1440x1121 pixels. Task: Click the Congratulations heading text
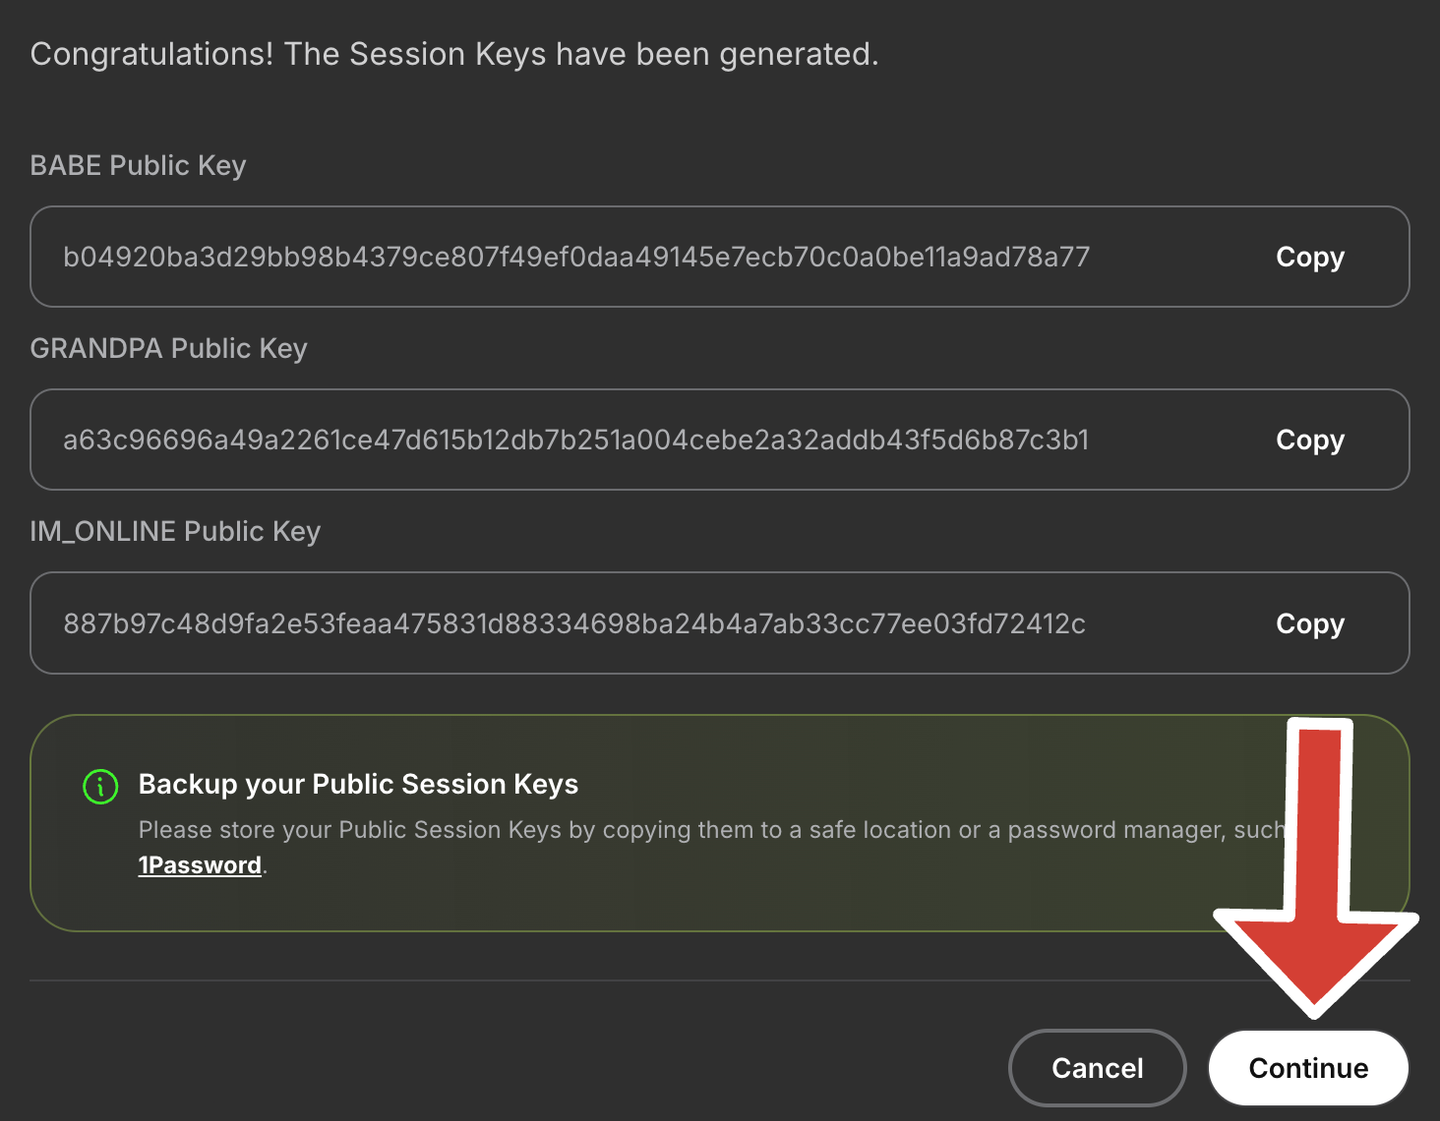454,54
